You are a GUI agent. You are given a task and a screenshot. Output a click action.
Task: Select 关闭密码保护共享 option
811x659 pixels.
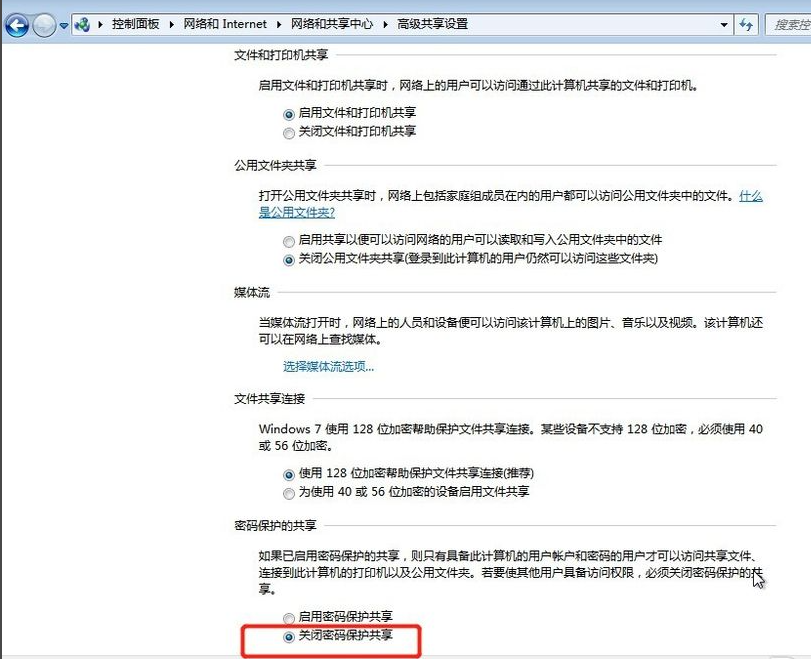pyautogui.click(x=289, y=636)
